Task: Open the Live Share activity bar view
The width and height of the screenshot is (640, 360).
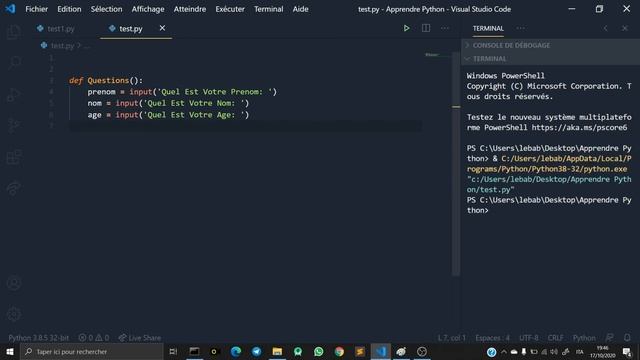Action: pyautogui.click(x=14, y=188)
